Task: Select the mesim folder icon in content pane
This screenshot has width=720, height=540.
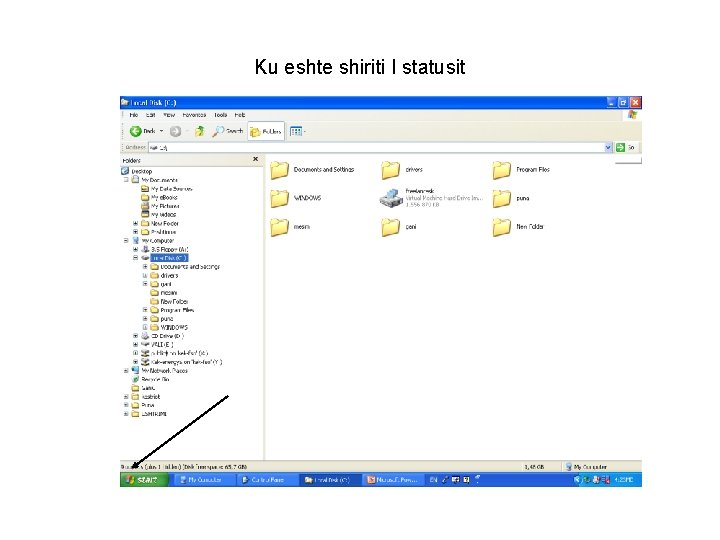Action: pos(279,227)
